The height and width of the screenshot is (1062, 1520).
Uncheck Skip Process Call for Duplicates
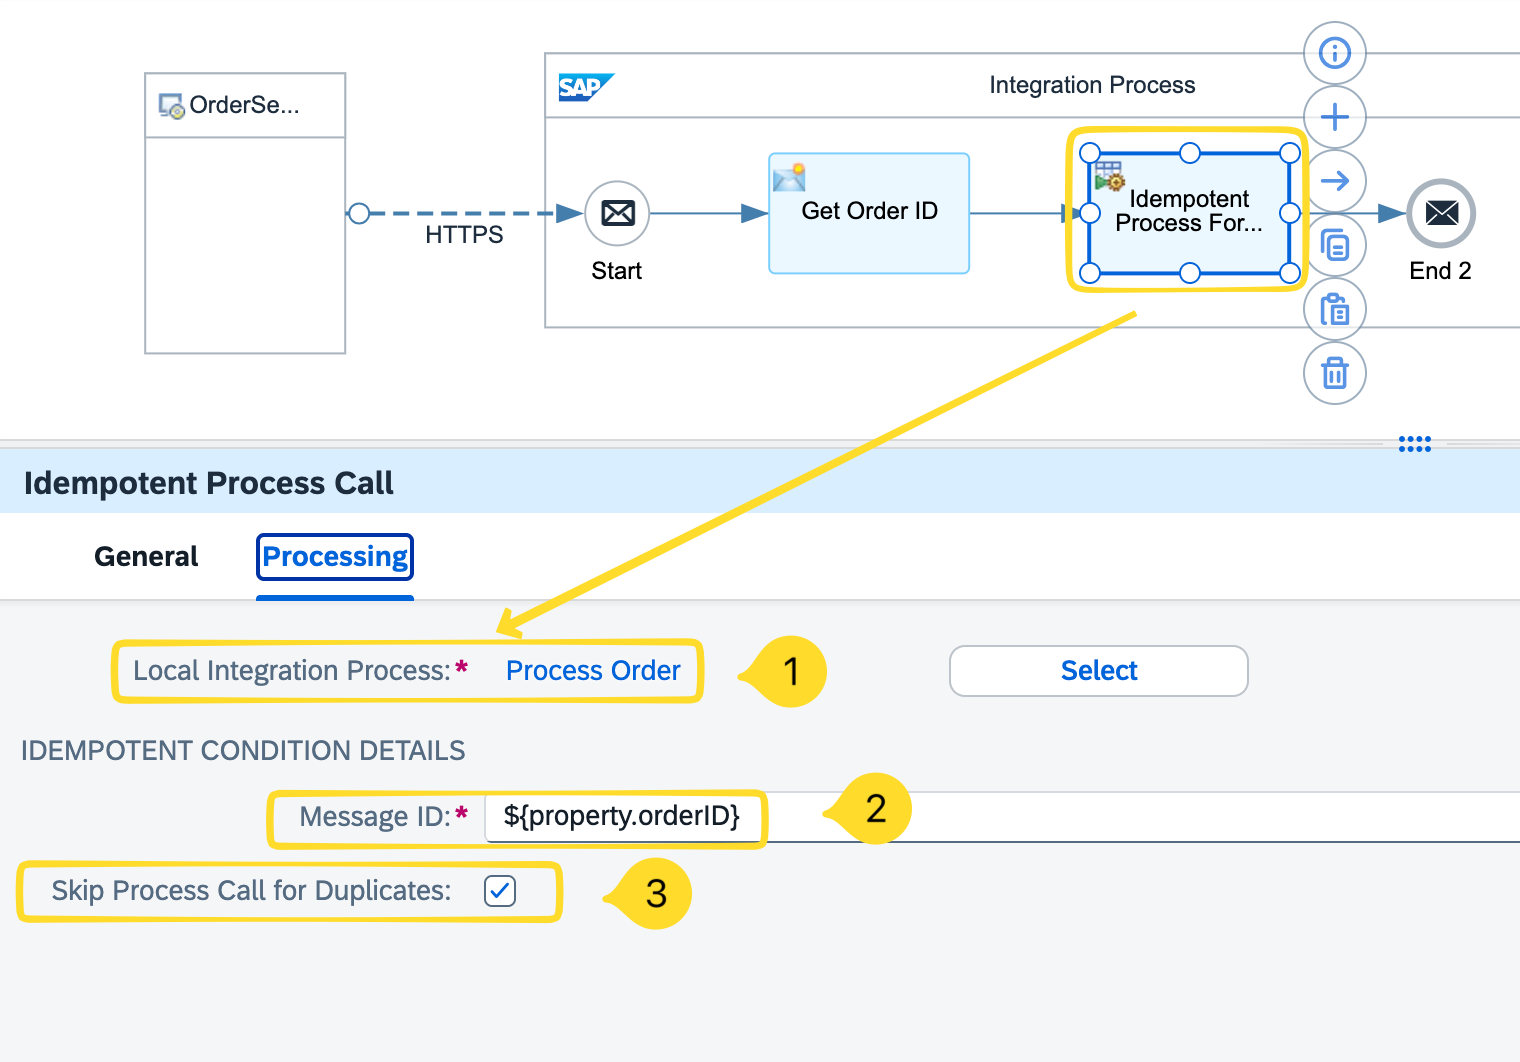coord(500,890)
